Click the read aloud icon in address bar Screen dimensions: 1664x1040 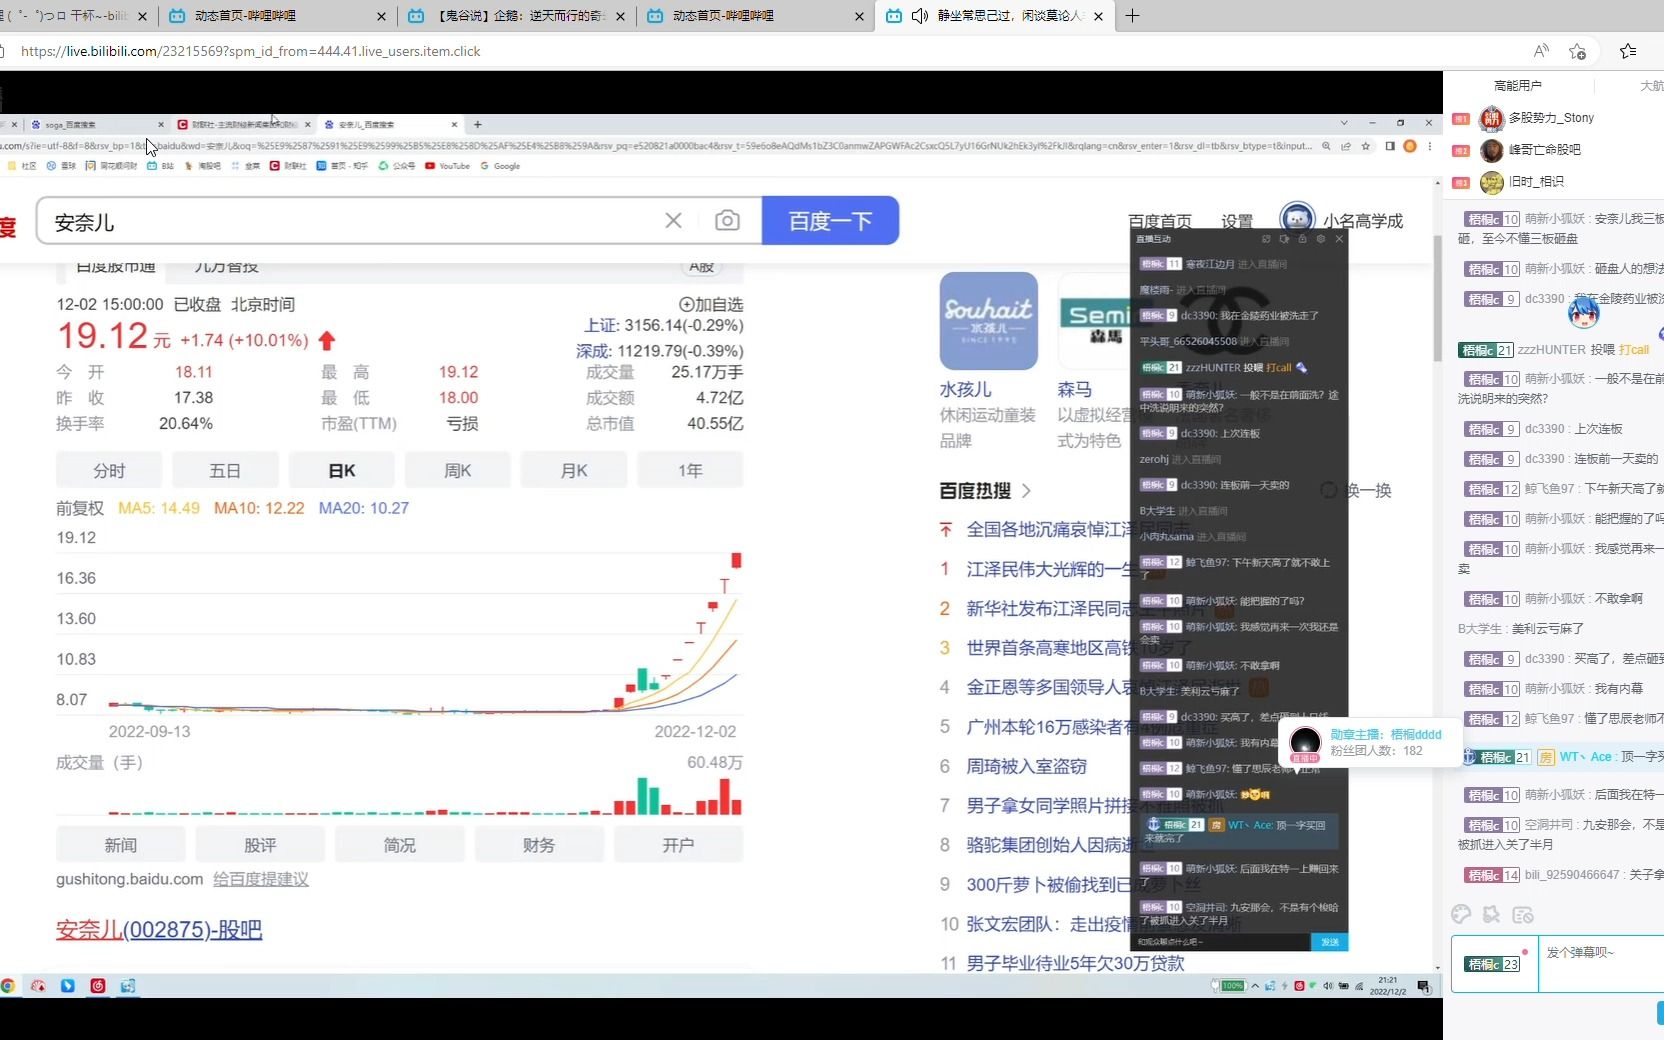pos(1541,51)
